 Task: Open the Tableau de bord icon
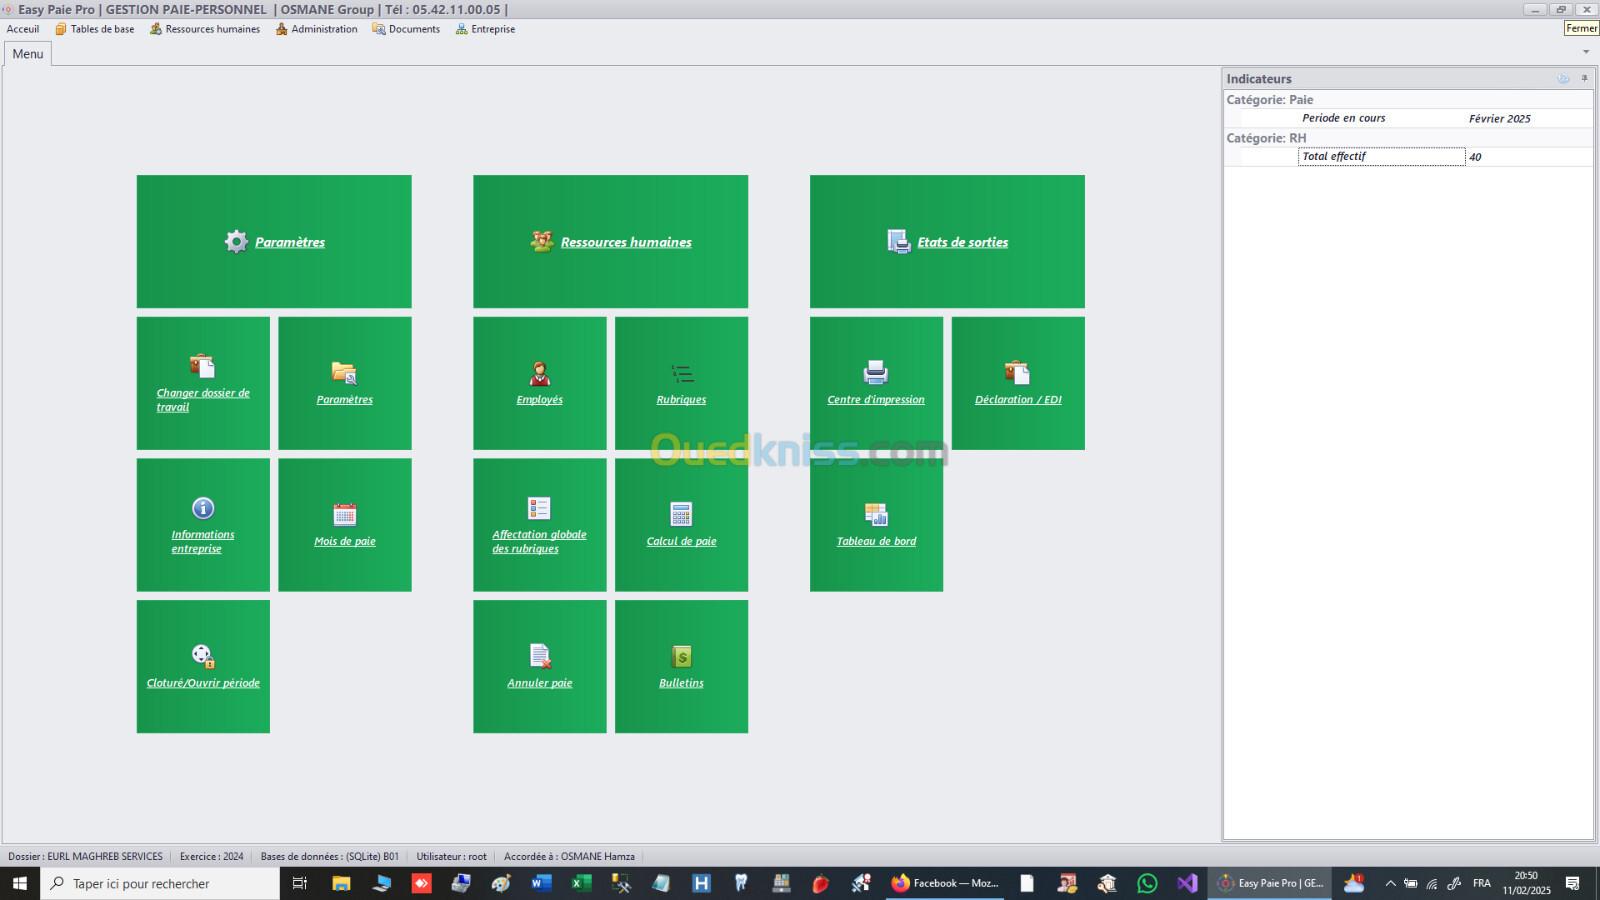pyautogui.click(x=876, y=514)
